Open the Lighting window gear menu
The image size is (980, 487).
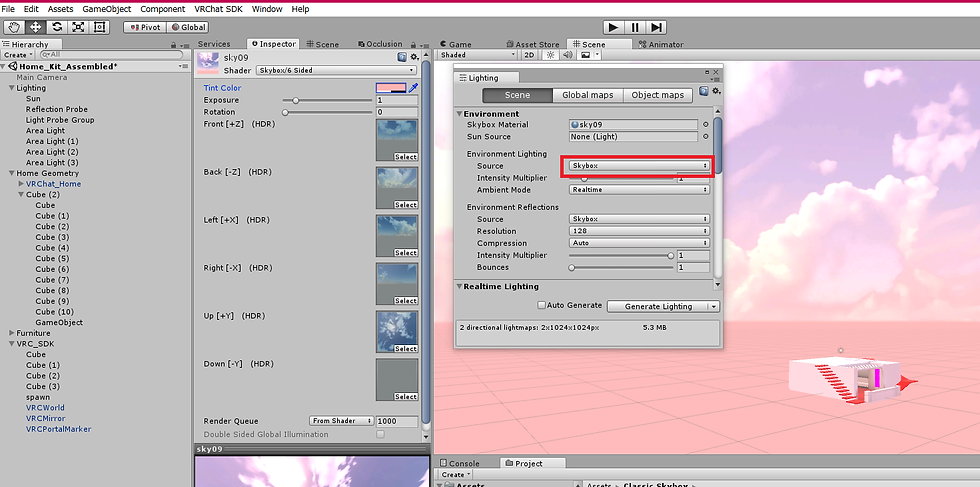[716, 91]
